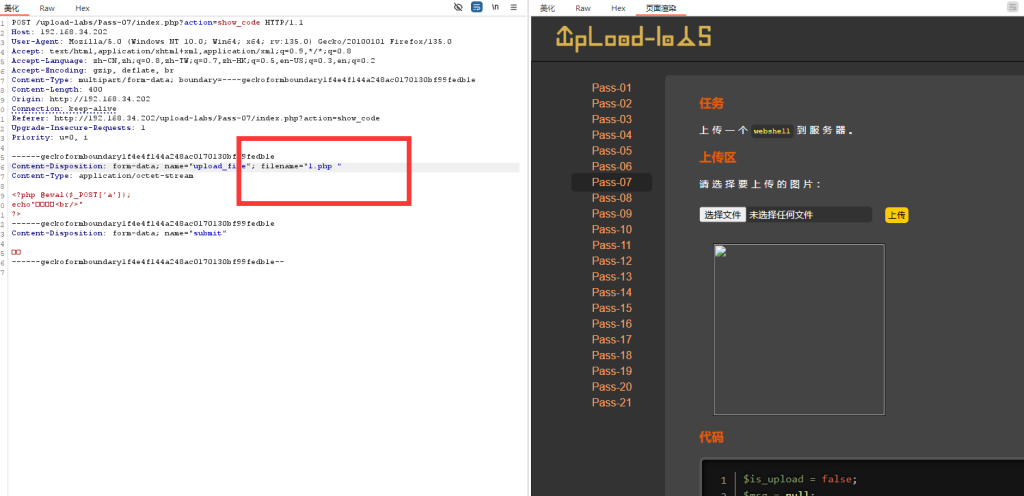Select the 页面渲染 render tab
This screenshot has width=1024, height=496.
click(x=661, y=8)
